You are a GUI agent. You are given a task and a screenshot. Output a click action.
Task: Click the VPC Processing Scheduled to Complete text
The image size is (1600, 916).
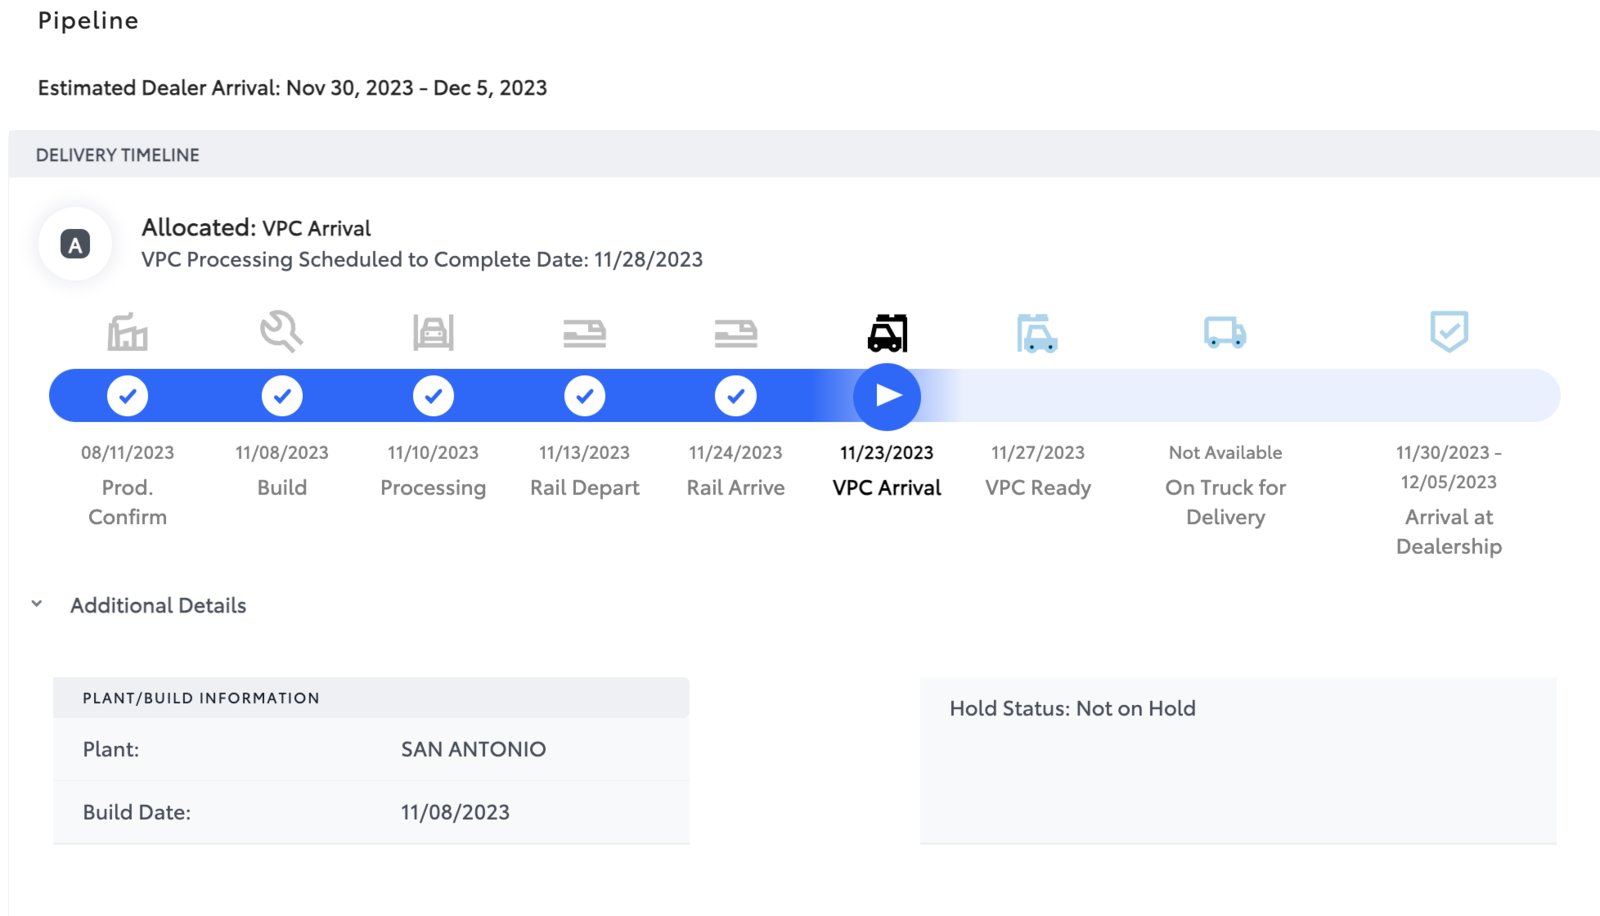point(422,260)
